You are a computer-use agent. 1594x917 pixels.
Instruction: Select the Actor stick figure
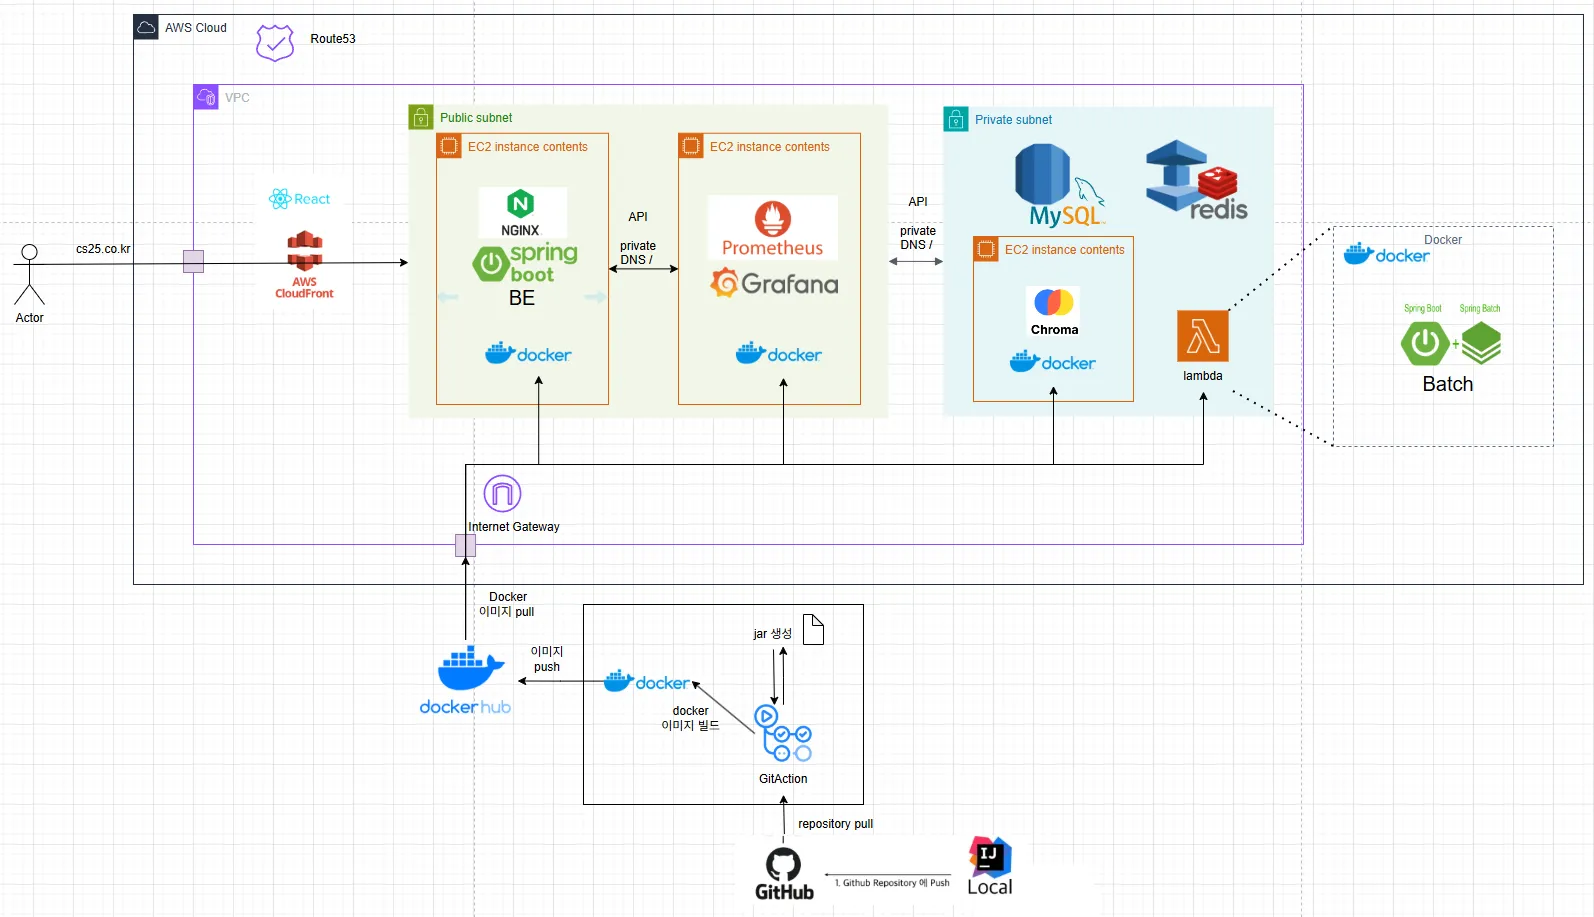point(30,274)
